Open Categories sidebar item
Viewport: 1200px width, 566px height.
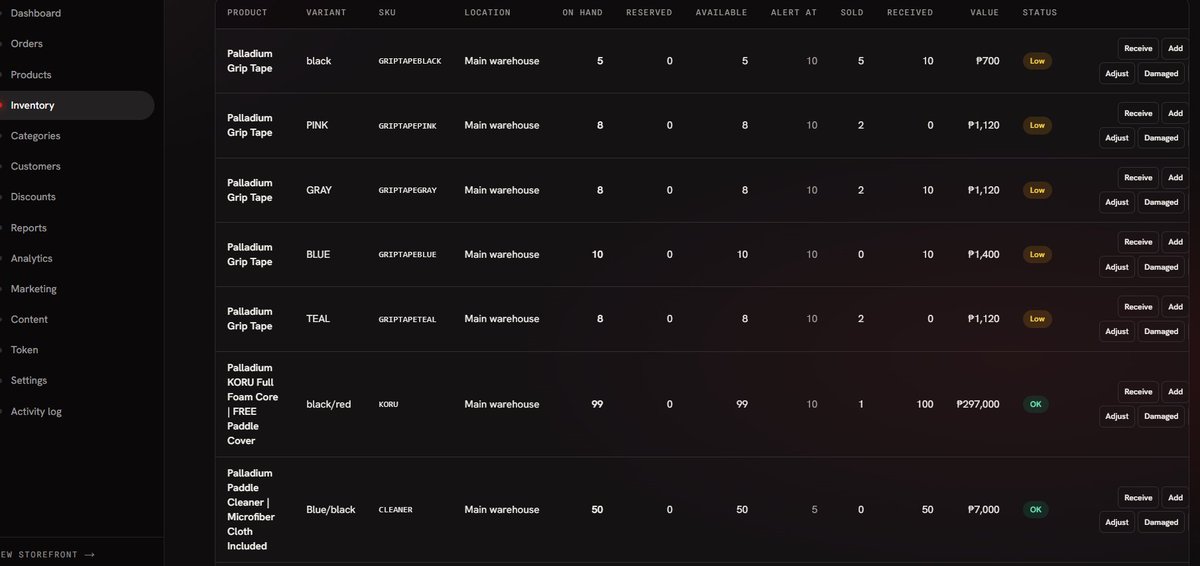coord(35,136)
